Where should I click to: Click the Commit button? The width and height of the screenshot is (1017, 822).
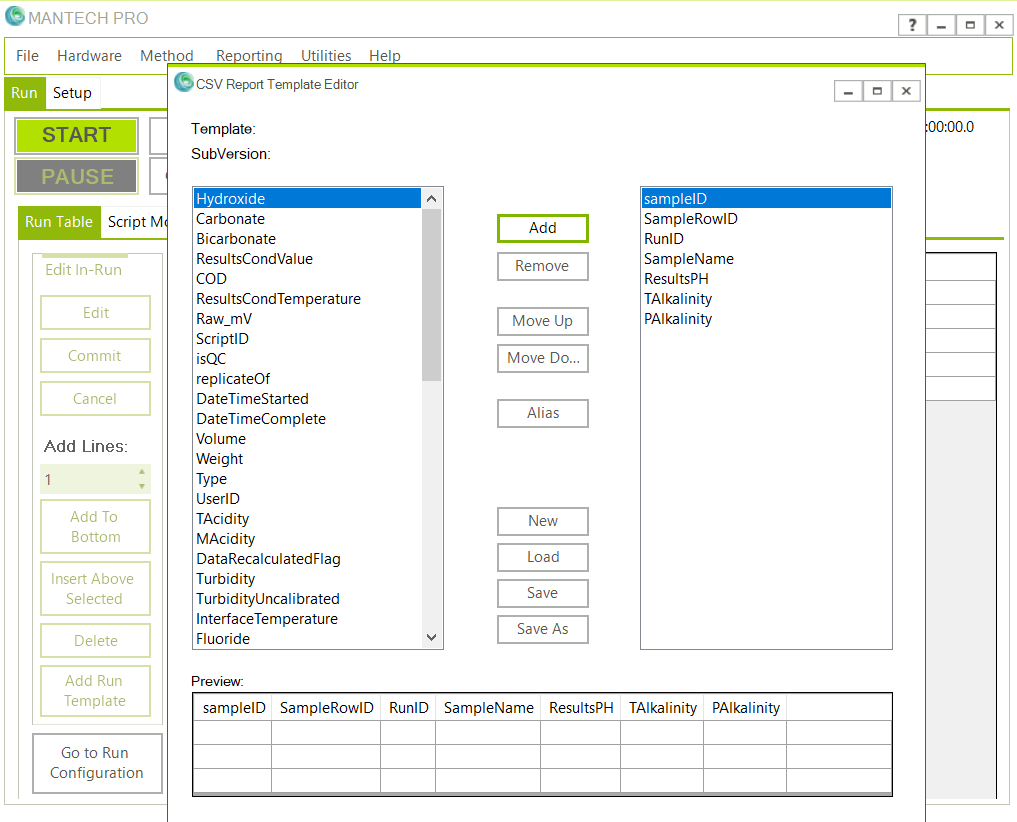pos(95,356)
